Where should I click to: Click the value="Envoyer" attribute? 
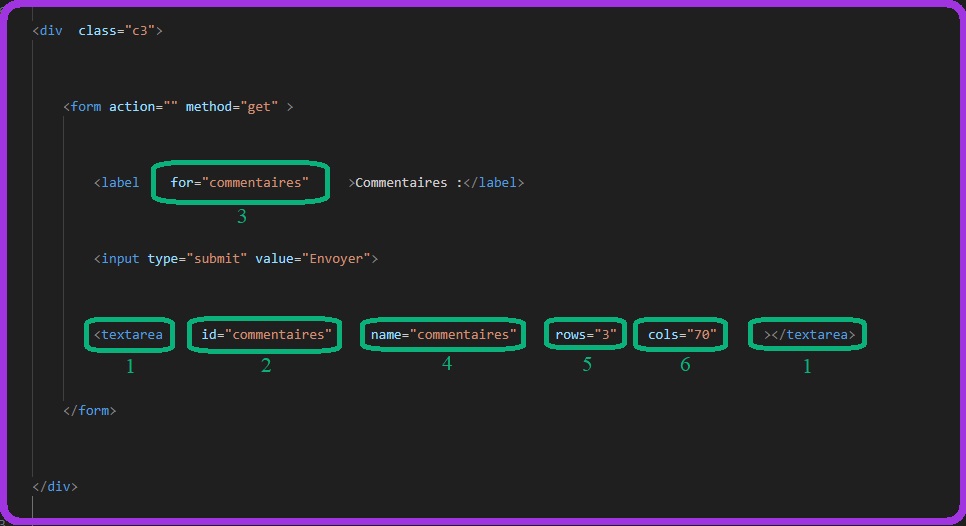point(313,258)
